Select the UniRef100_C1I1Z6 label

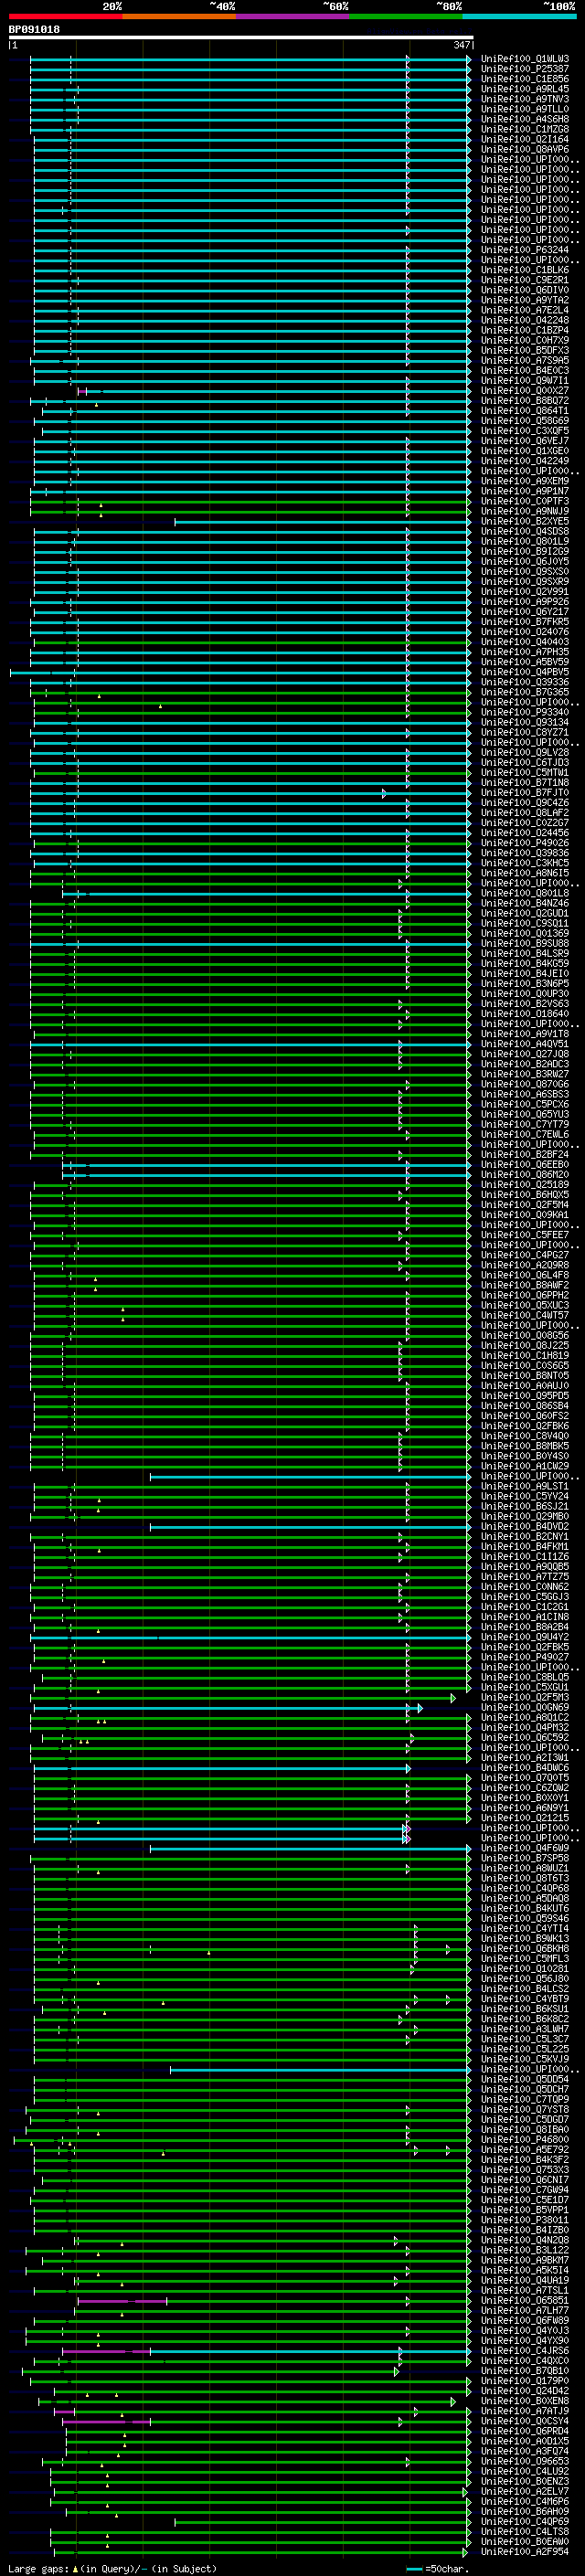(525, 1556)
